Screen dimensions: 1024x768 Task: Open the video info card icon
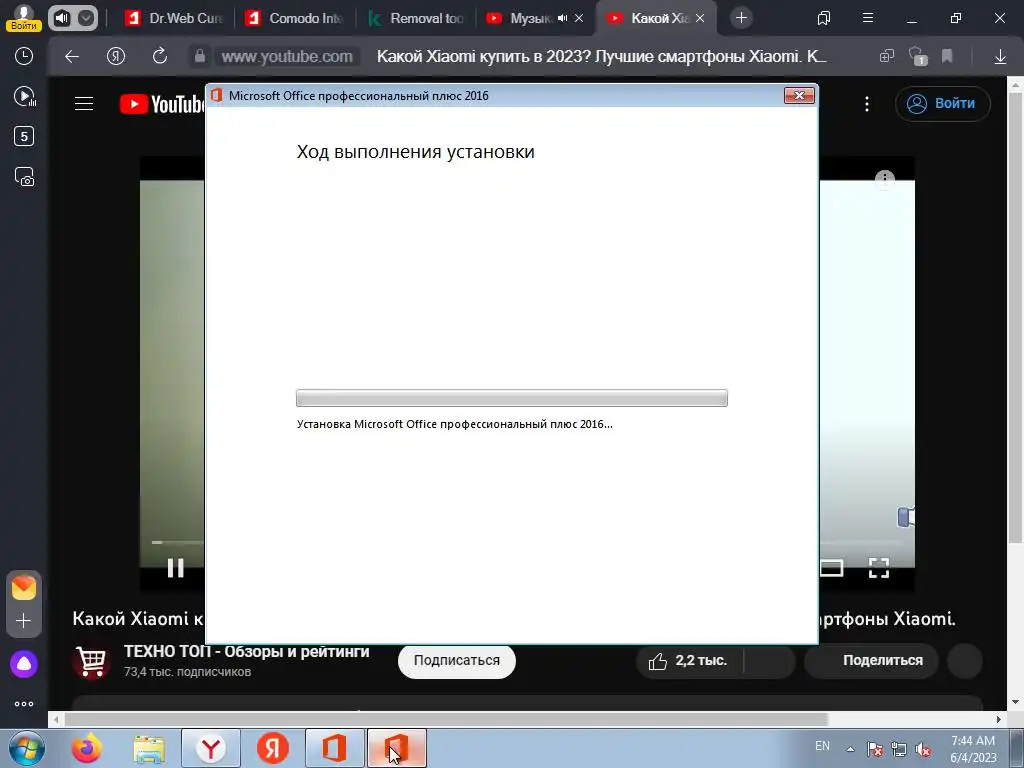pos(885,180)
